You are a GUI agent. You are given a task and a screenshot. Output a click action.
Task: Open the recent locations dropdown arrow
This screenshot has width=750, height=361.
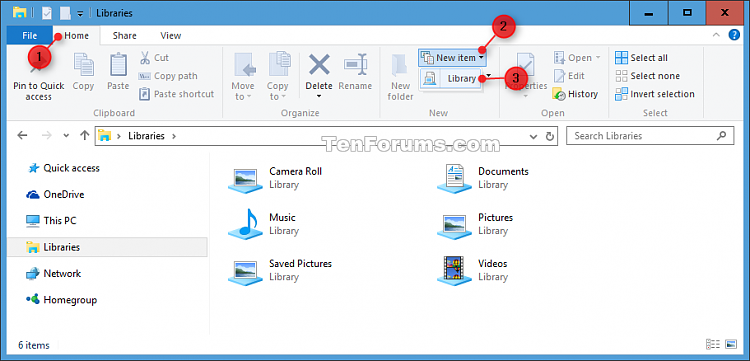[66, 136]
